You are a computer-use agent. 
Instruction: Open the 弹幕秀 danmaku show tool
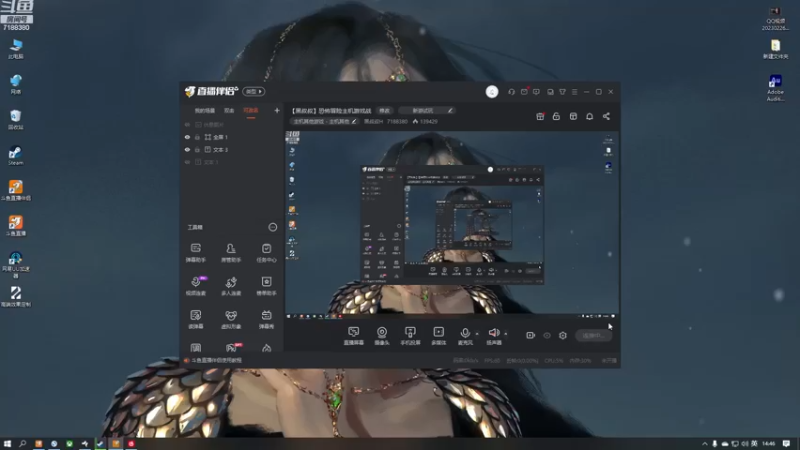(x=266, y=319)
